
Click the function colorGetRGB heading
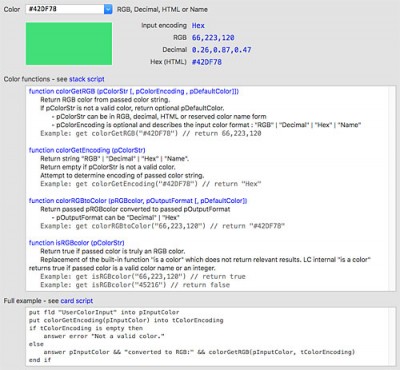[x=134, y=91]
